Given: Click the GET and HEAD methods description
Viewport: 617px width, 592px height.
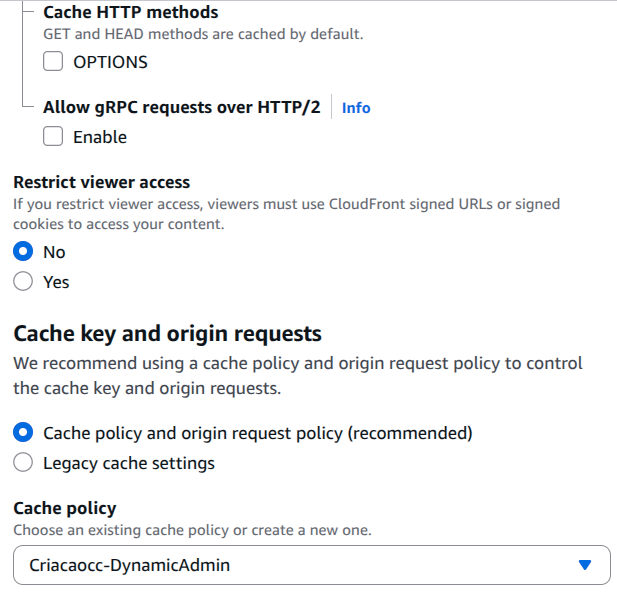Looking at the screenshot, I should [203, 34].
